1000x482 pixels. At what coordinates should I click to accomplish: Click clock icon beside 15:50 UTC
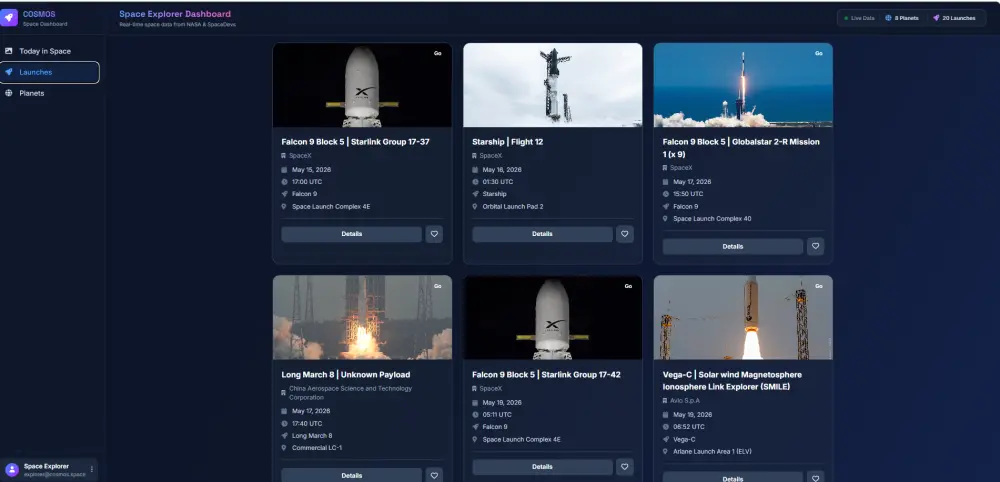point(665,194)
